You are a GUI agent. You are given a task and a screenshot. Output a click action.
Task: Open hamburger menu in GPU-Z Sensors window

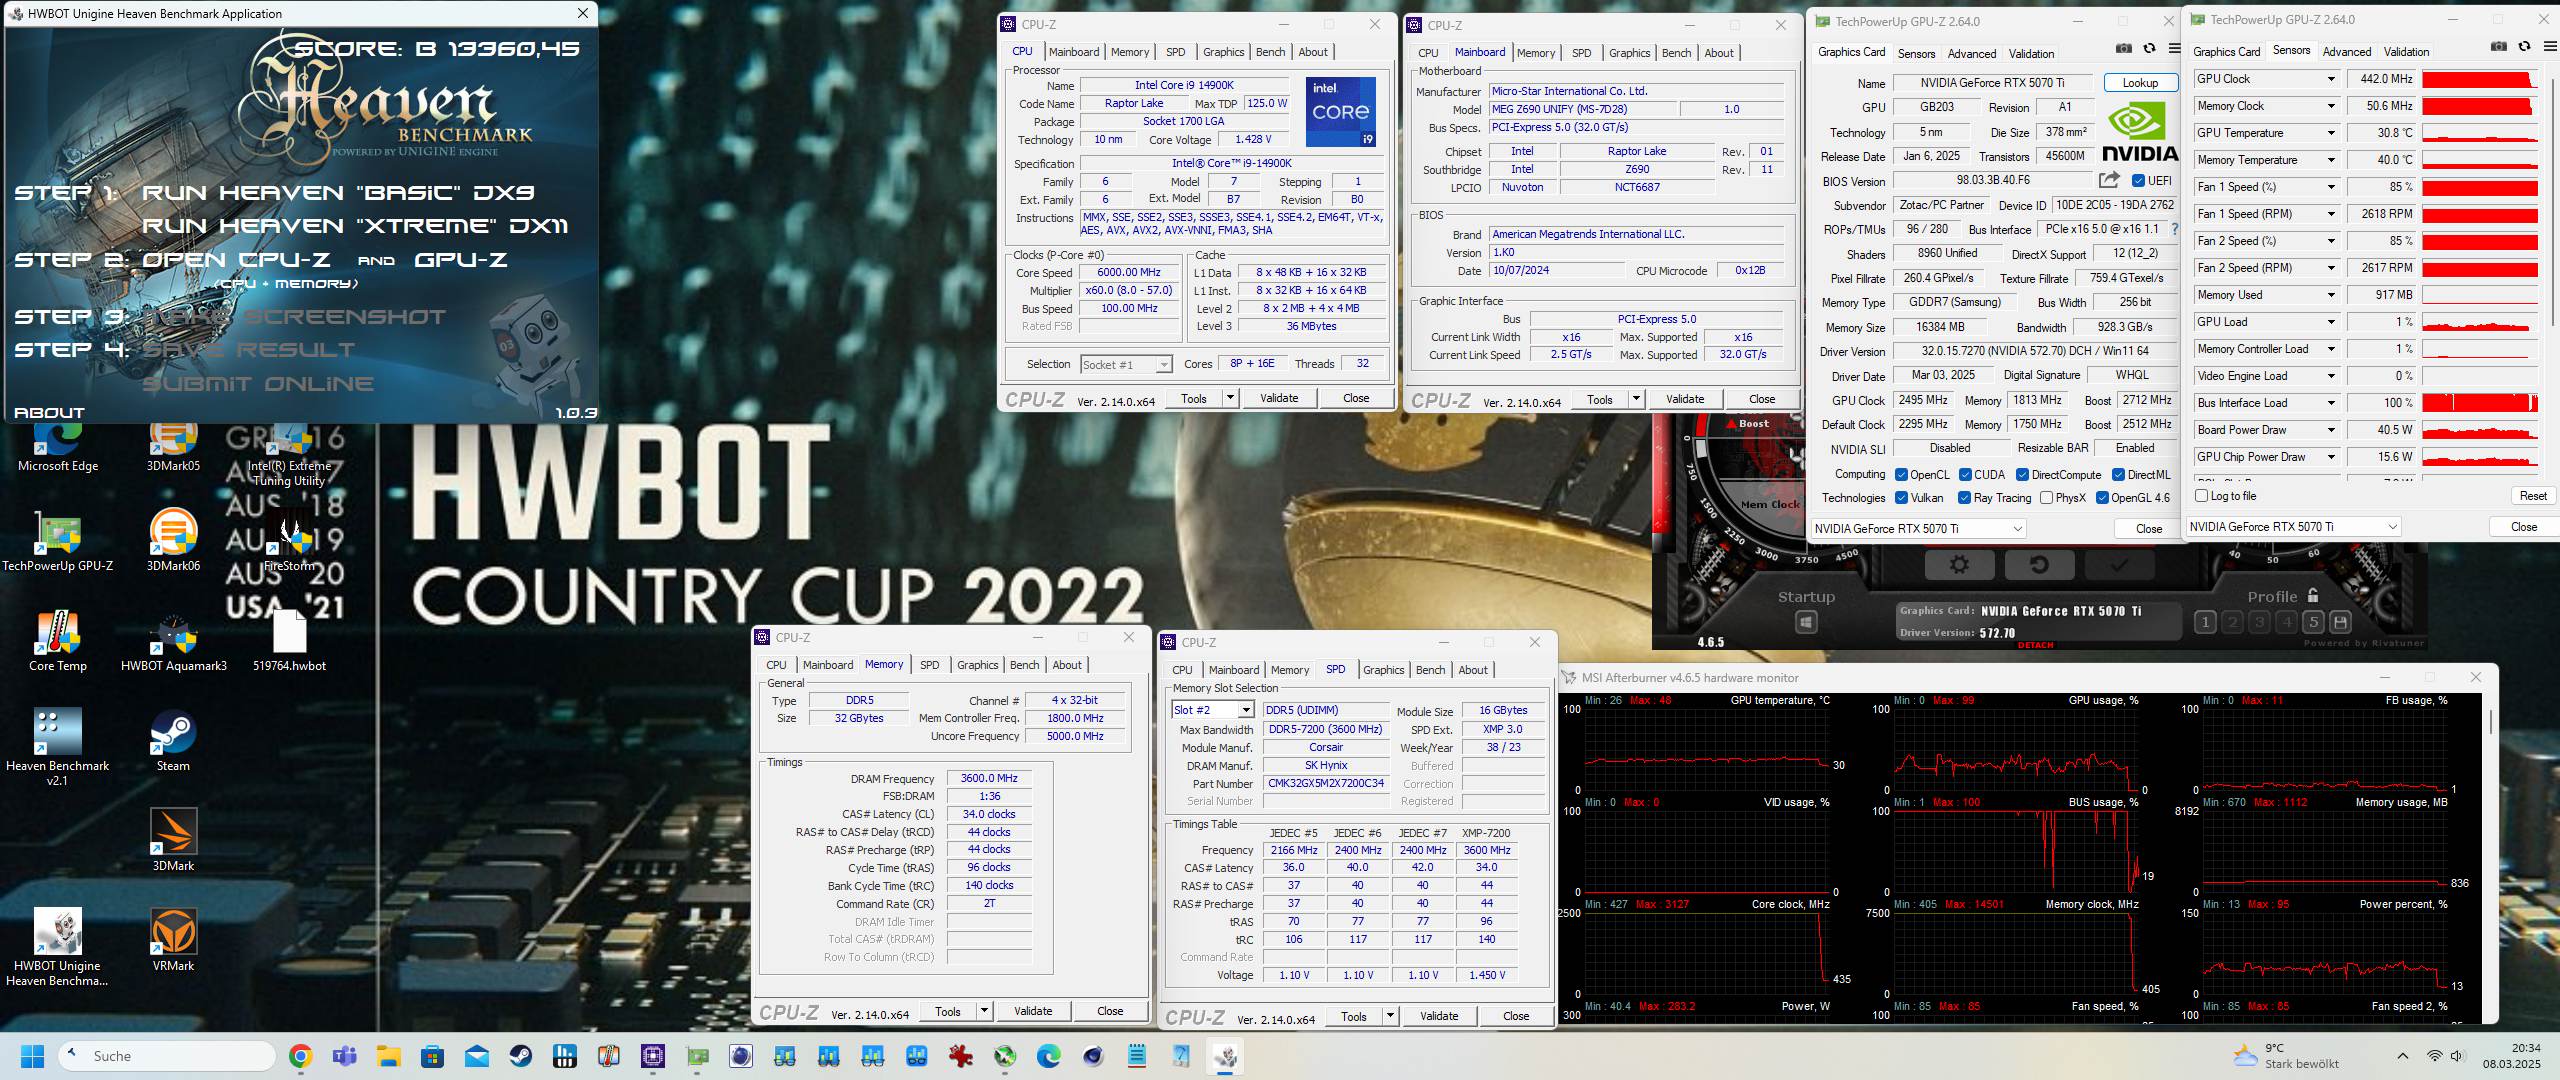[x=2548, y=47]
